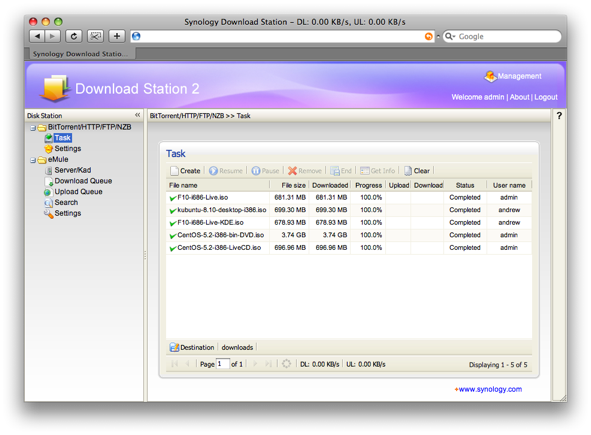Click the next page pager icon

pos(255,364)
